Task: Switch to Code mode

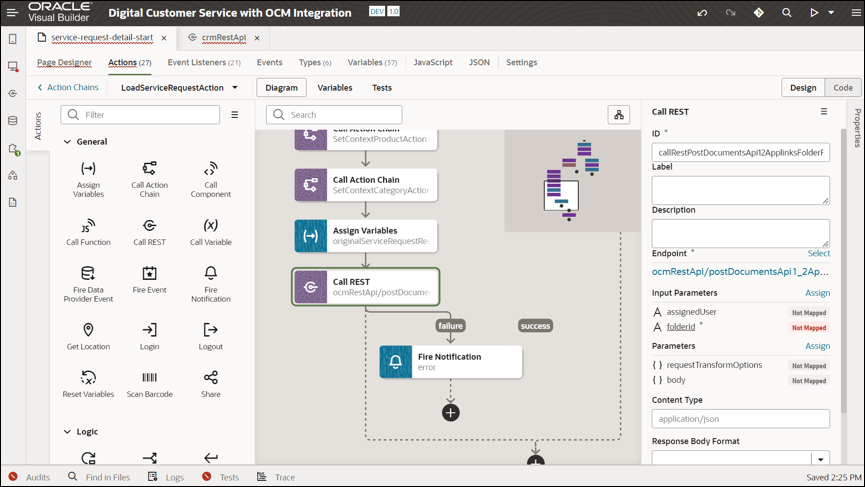Action: click(x=843, y=88)
